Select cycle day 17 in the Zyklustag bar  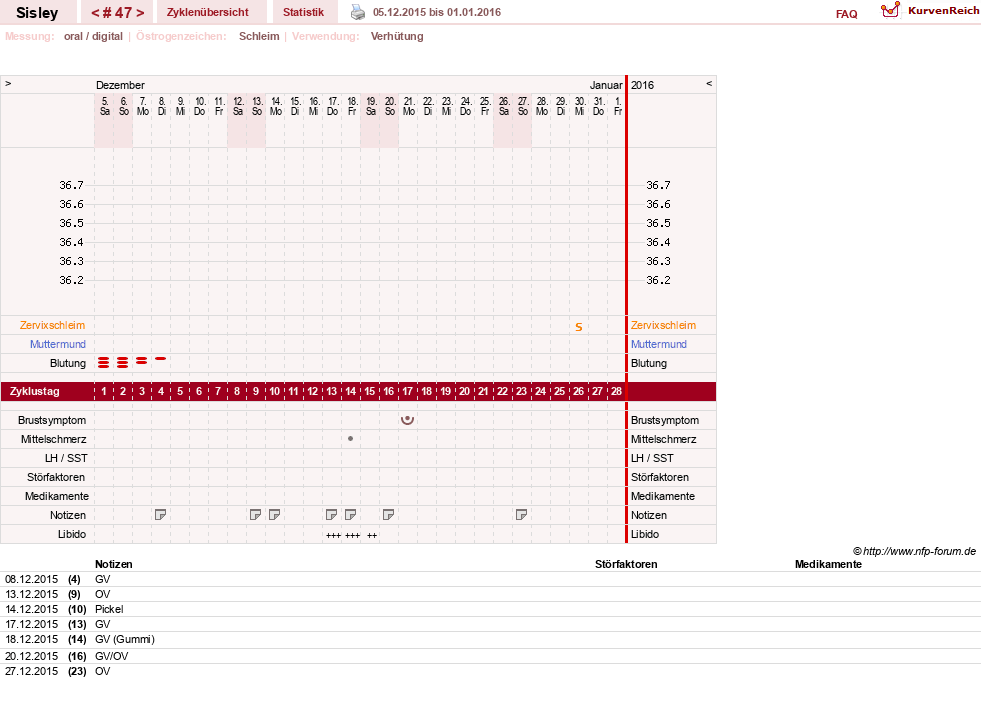407,392
